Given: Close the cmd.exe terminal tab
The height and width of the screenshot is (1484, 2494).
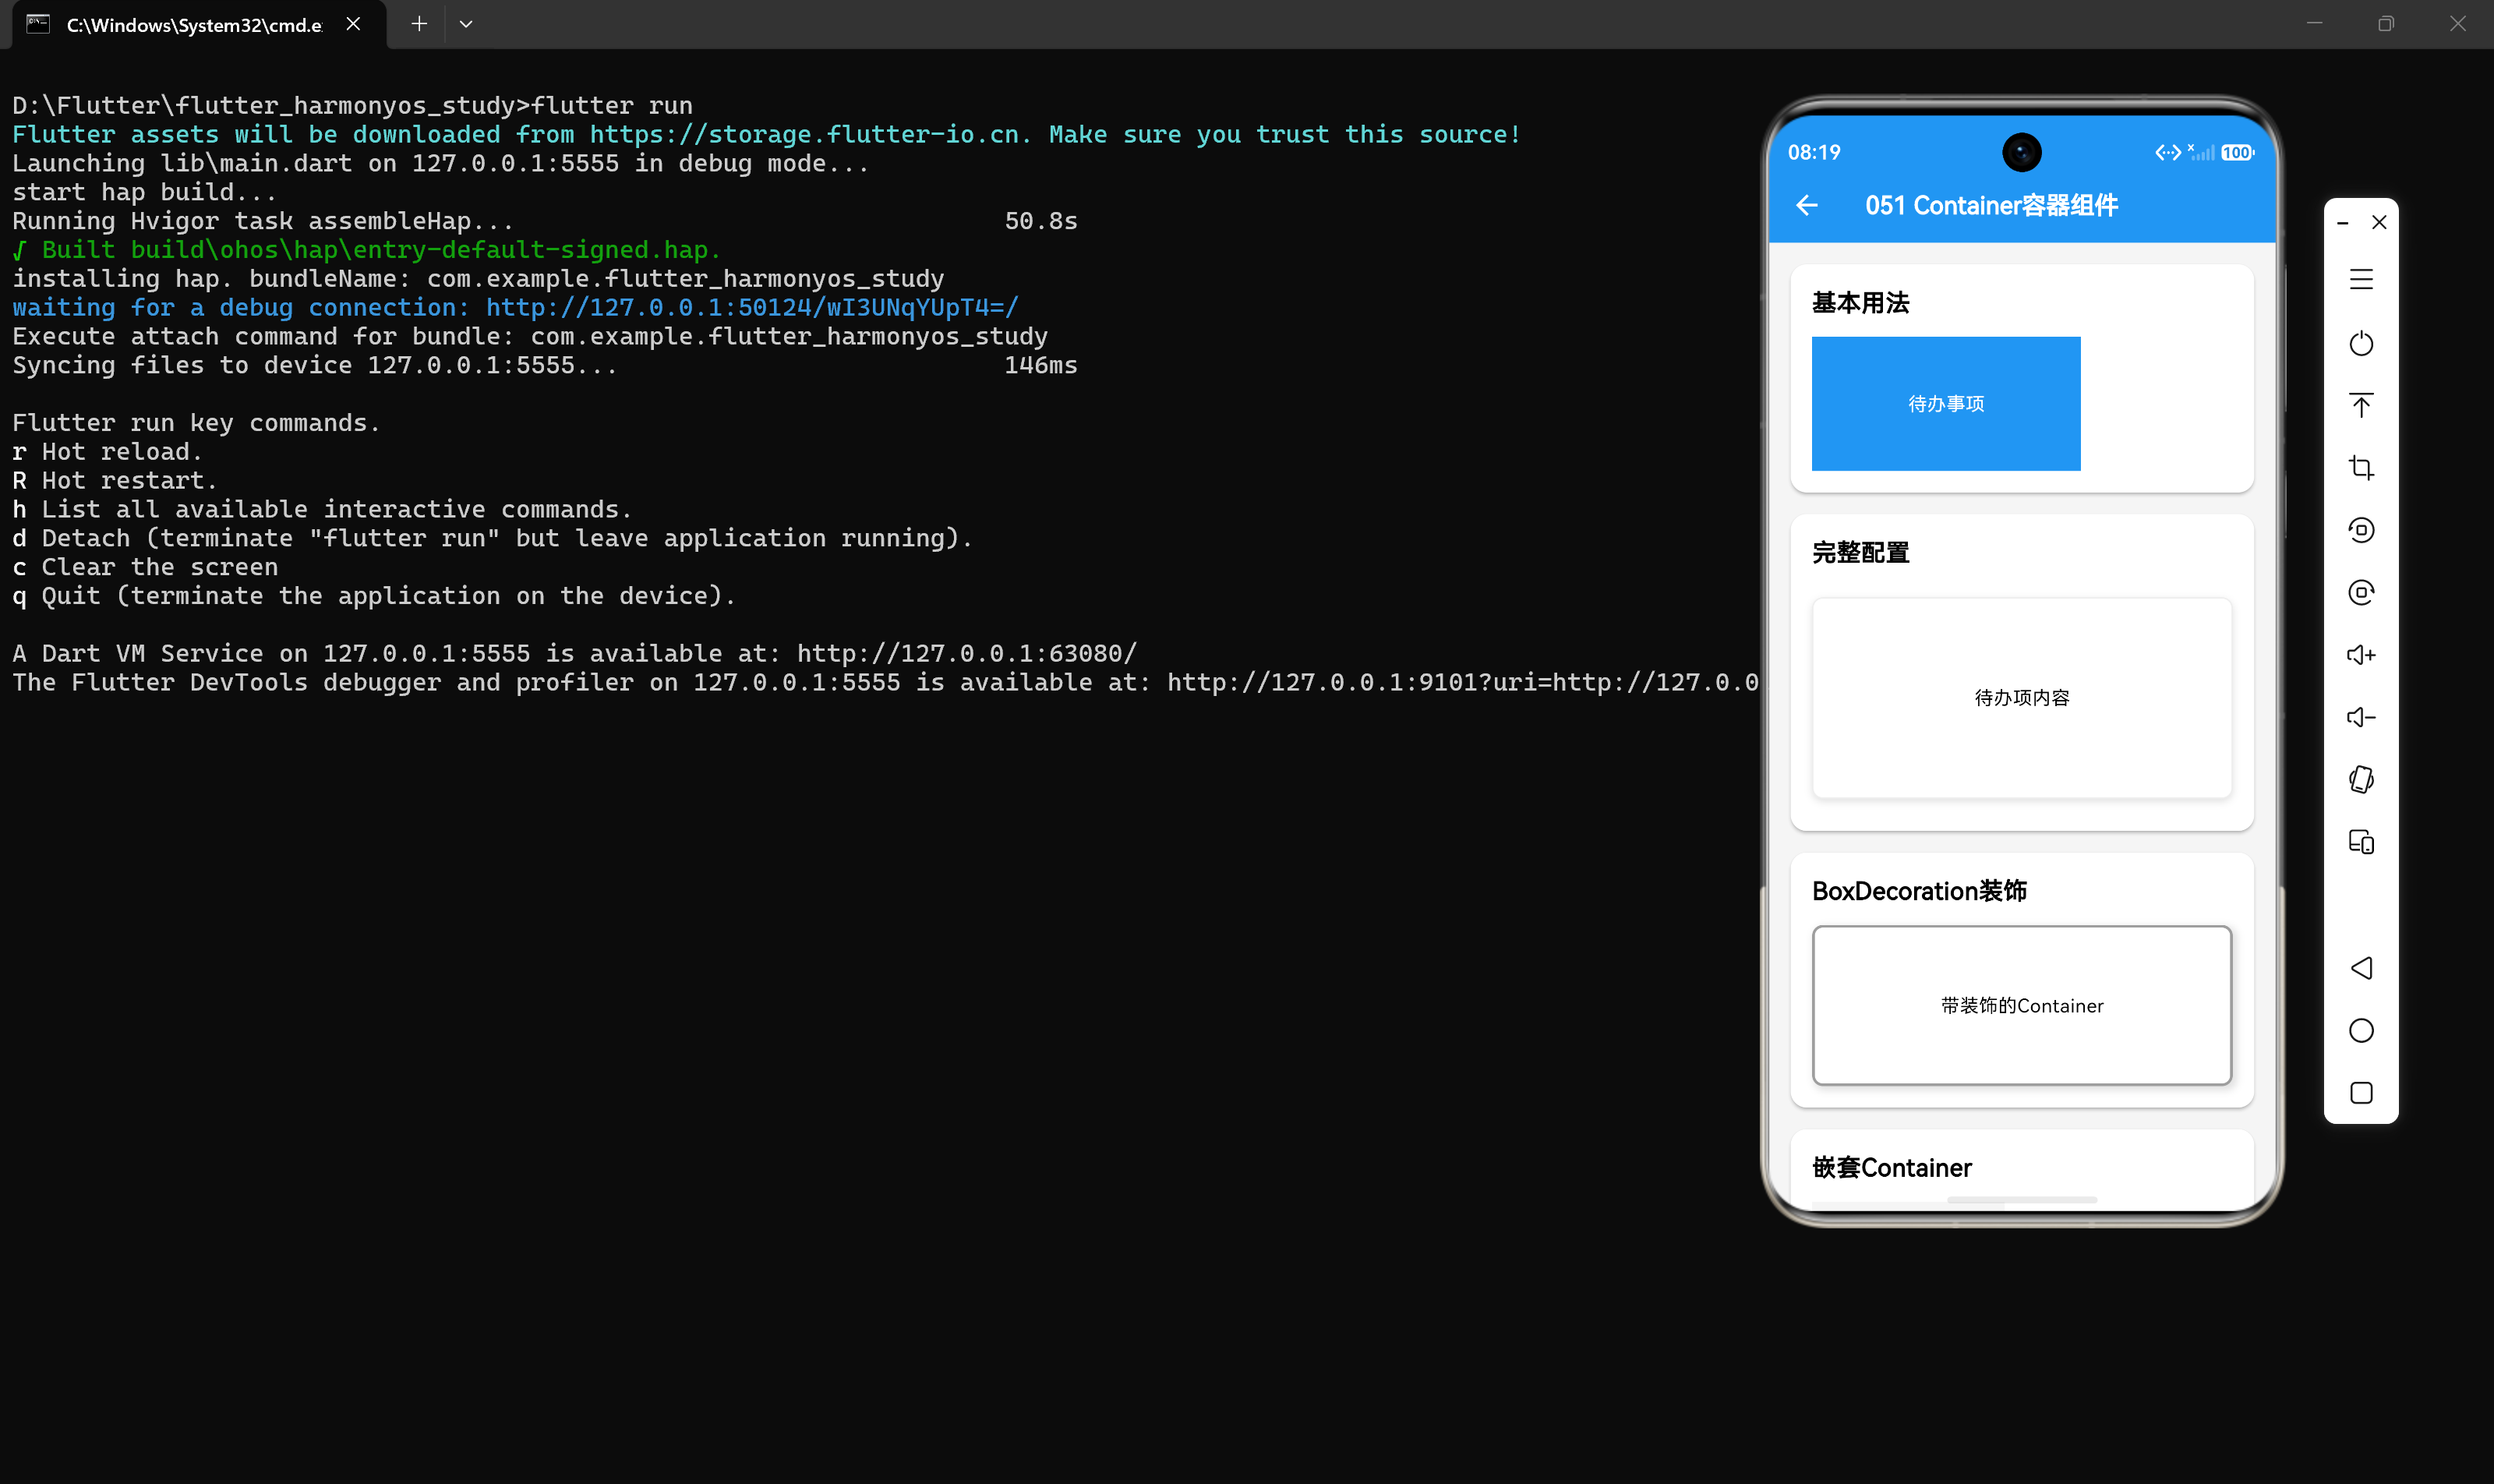Looking at the screenshot, I should click(x=353, y=24).
